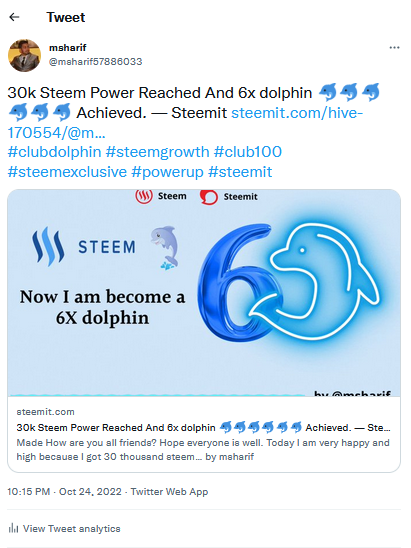This screenshot has height=548, width=411.
Task: Click the Twitter Web App source label
Action: (x=170, y=492)
